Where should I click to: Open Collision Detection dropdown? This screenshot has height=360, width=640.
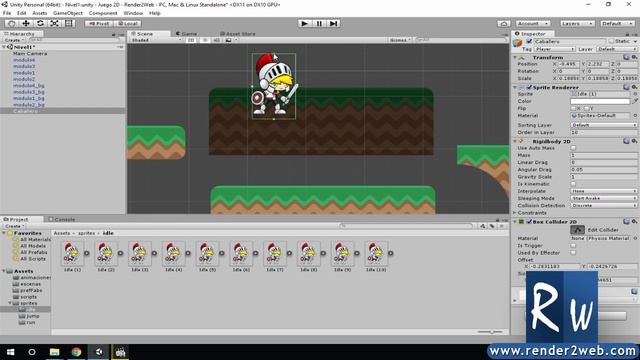point(604,205)
